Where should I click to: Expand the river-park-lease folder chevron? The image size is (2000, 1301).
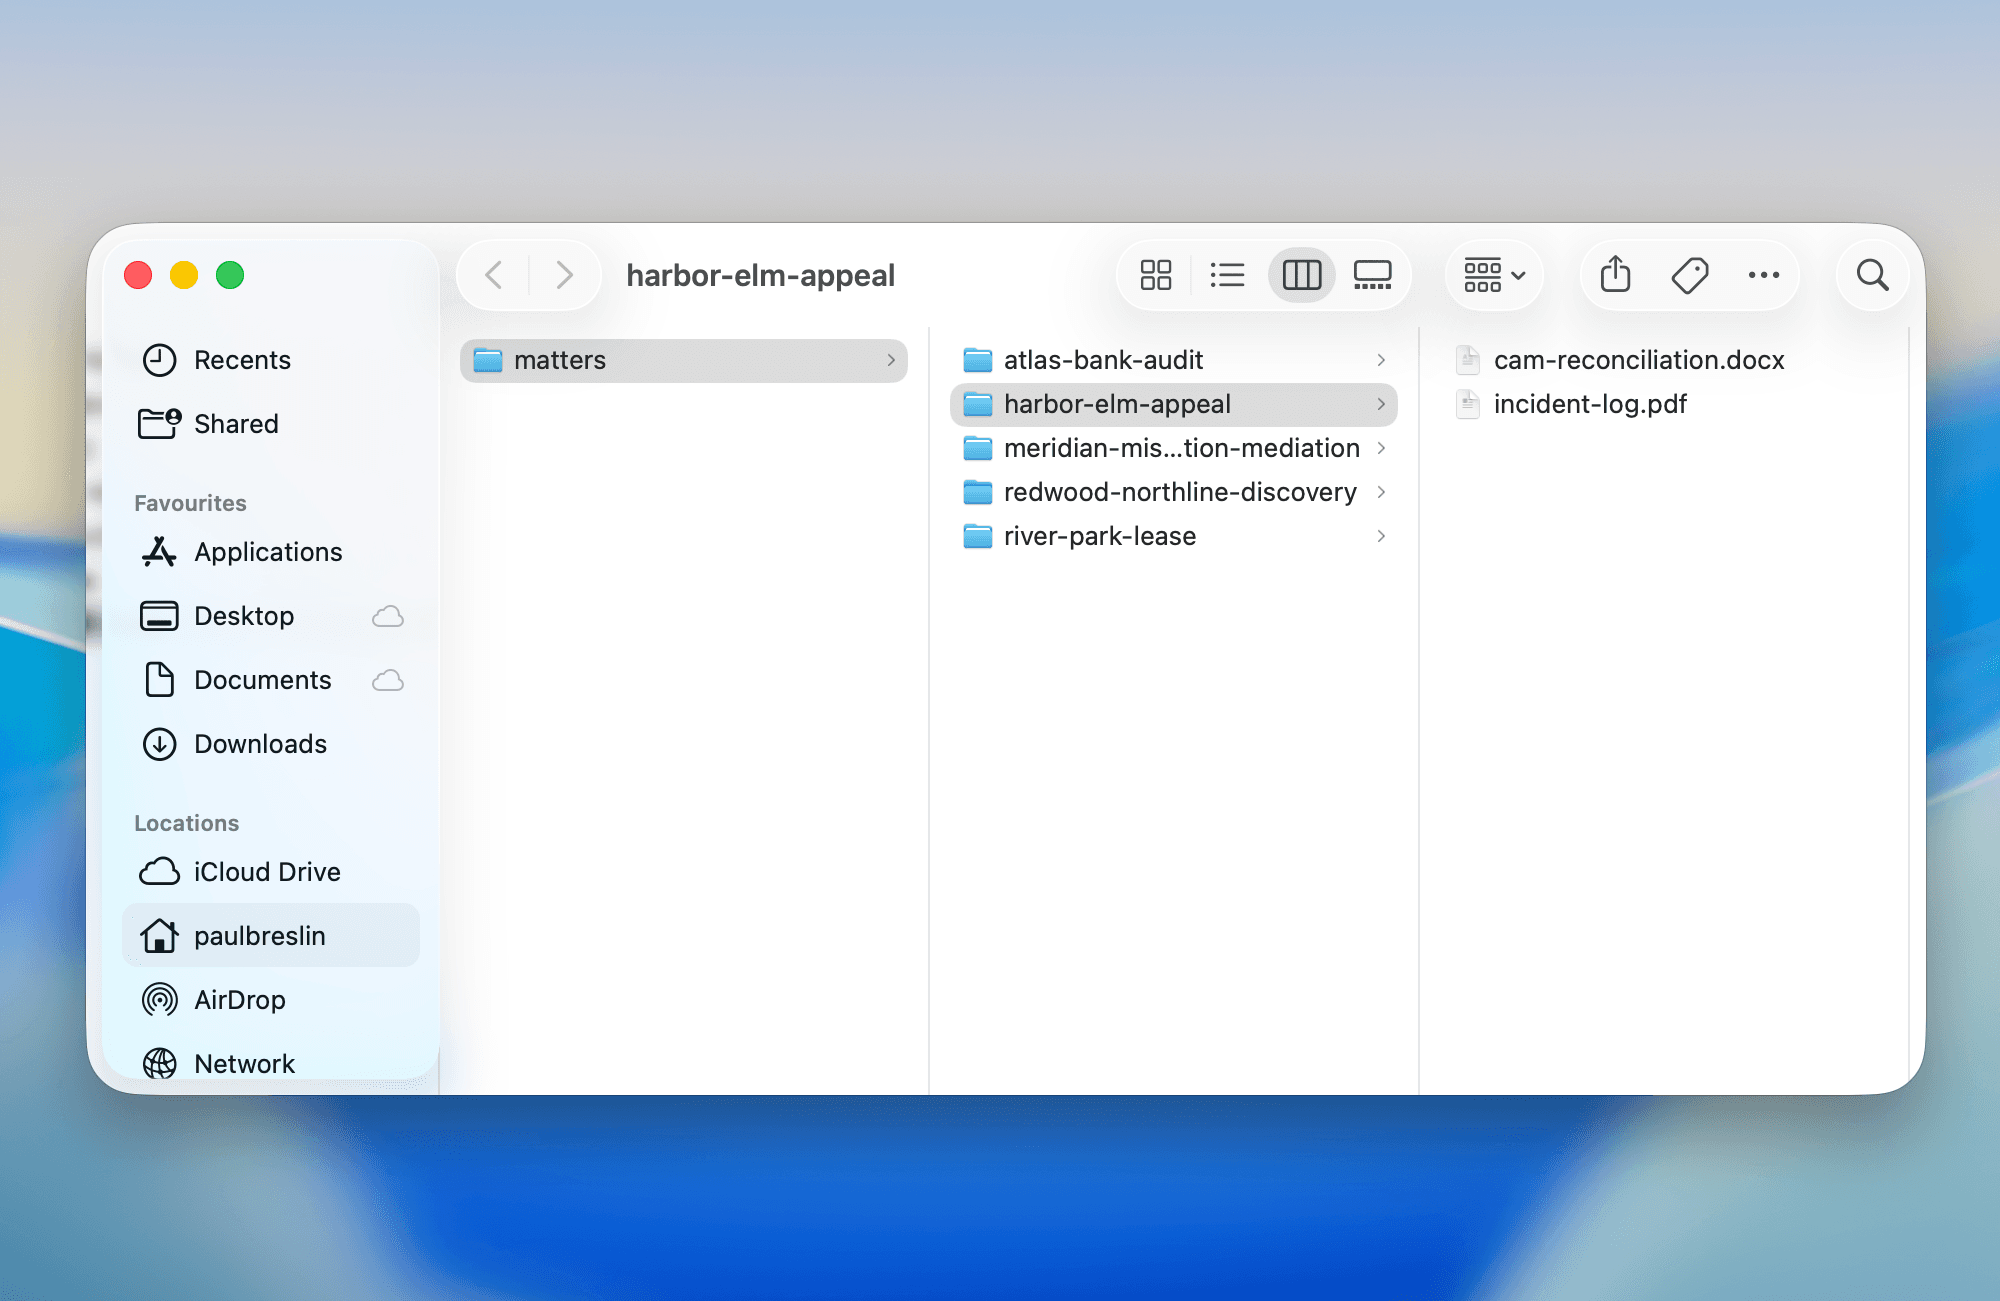1381,536
